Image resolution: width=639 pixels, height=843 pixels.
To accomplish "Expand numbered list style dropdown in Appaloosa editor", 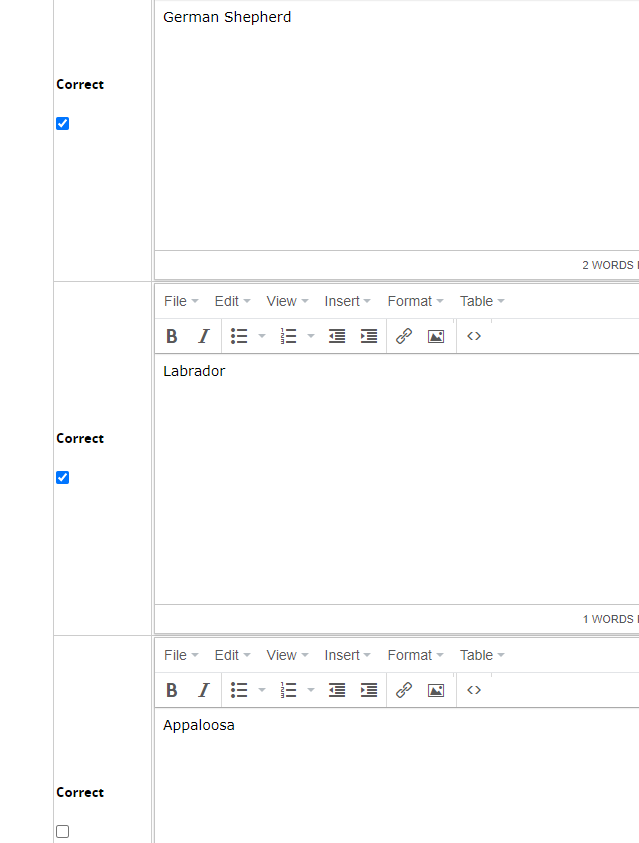I will tap(311, 690).
